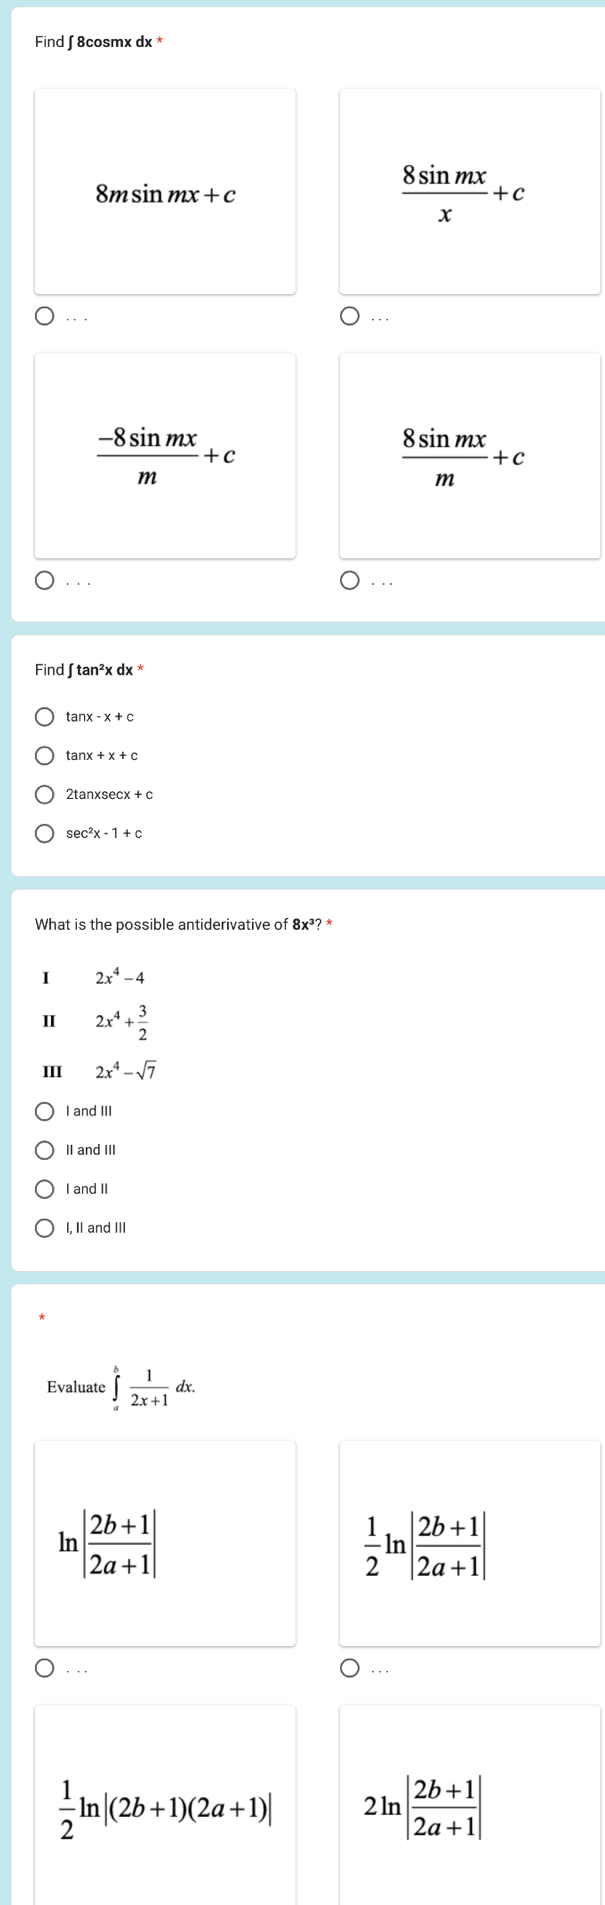Choose radio button below positive 8 sin mx over m
Viewport: 605px width, 1905px height.
point(349,582)
